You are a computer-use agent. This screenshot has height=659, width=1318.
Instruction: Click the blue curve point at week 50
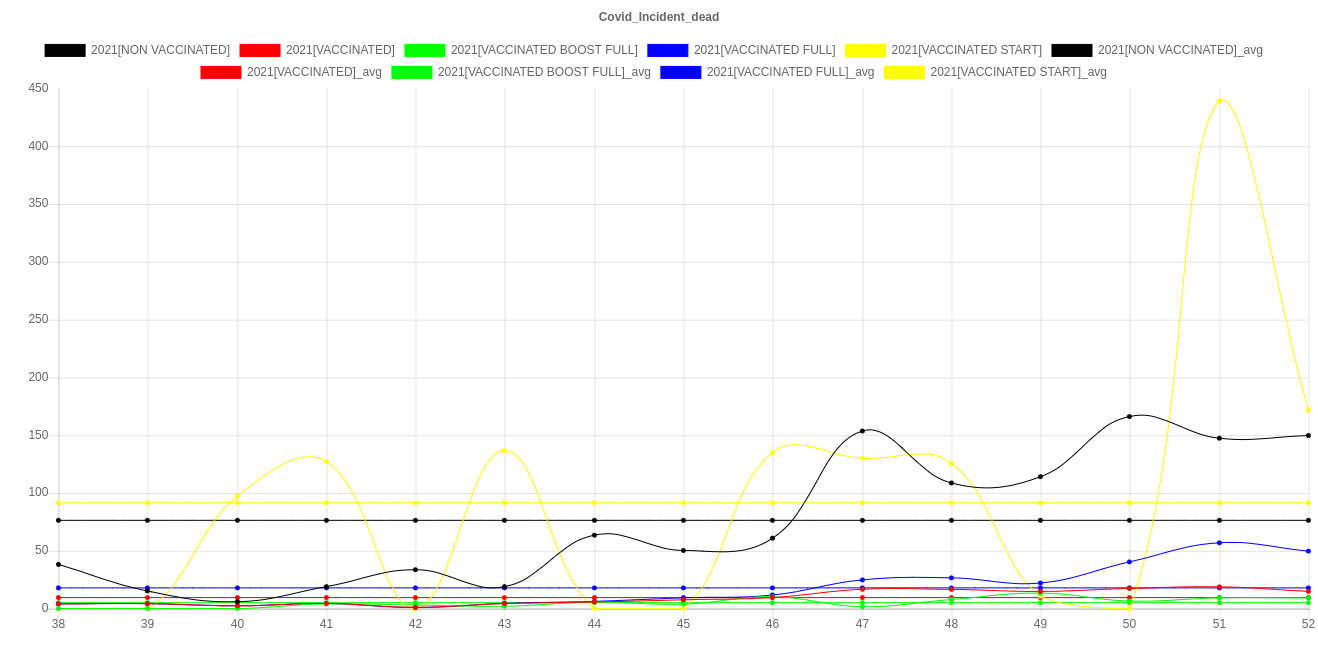pos(1130,562)
